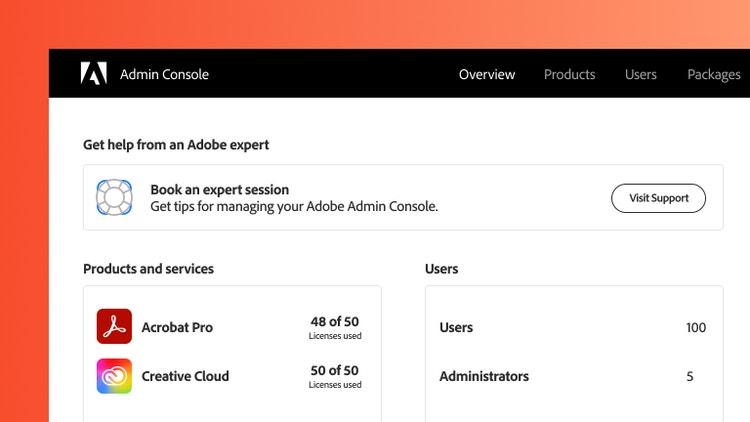
Task: Select the Acrobat Pro product name
Action: tap(177, 327)
